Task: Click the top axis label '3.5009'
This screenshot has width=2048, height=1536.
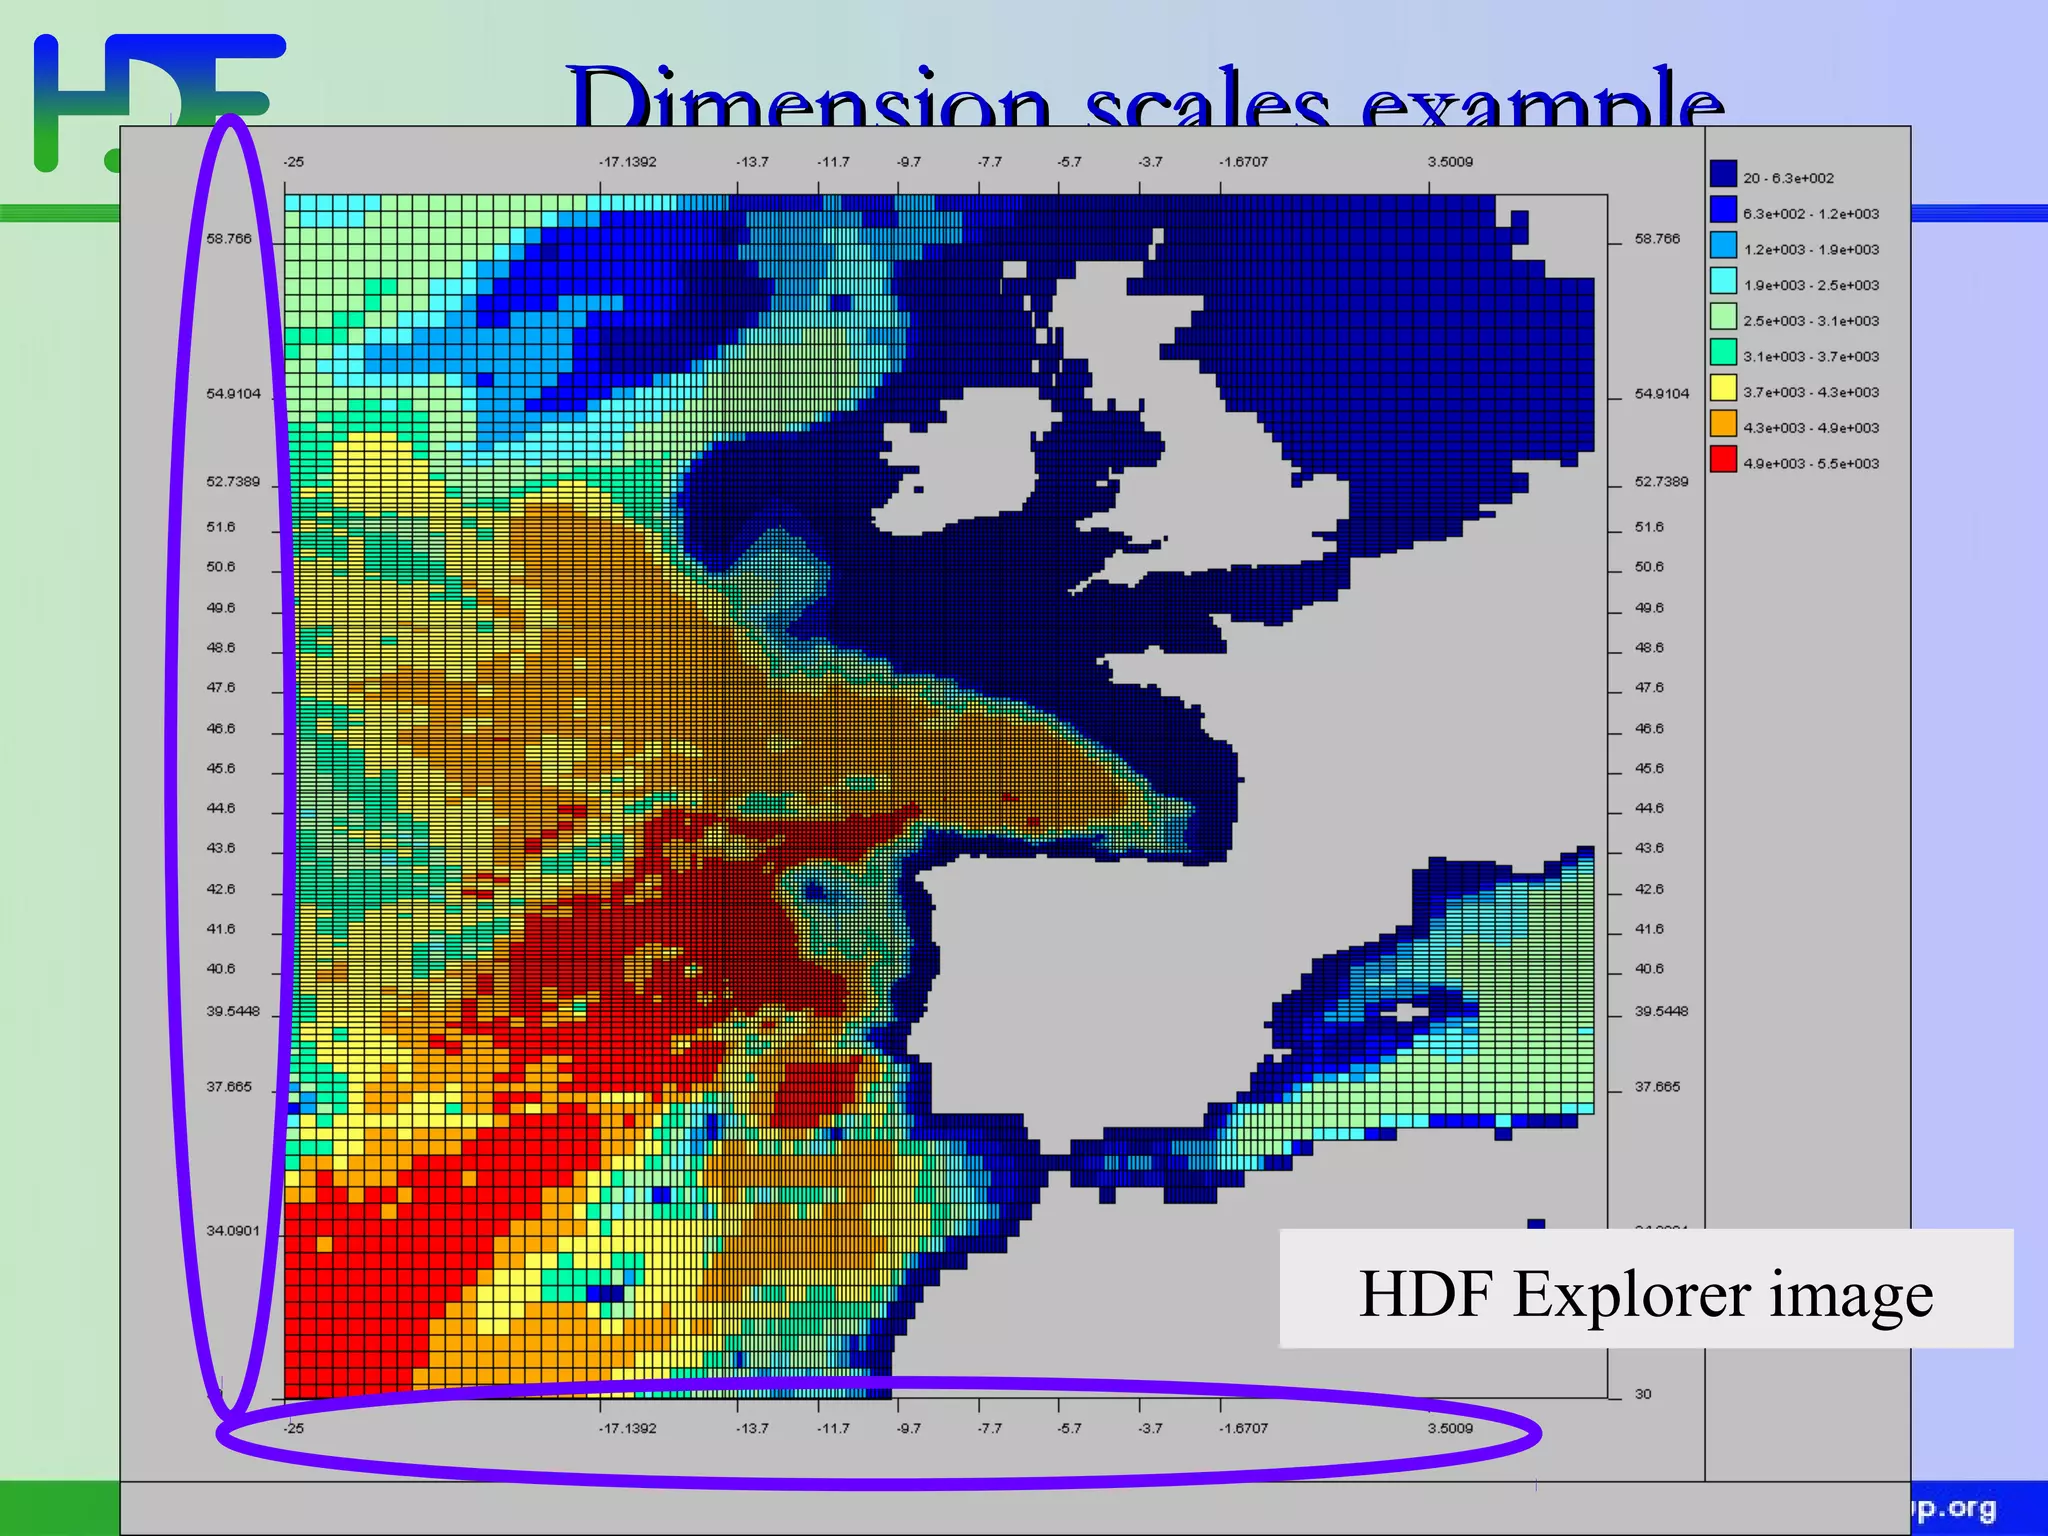Action: click(x=1450, y=162)
